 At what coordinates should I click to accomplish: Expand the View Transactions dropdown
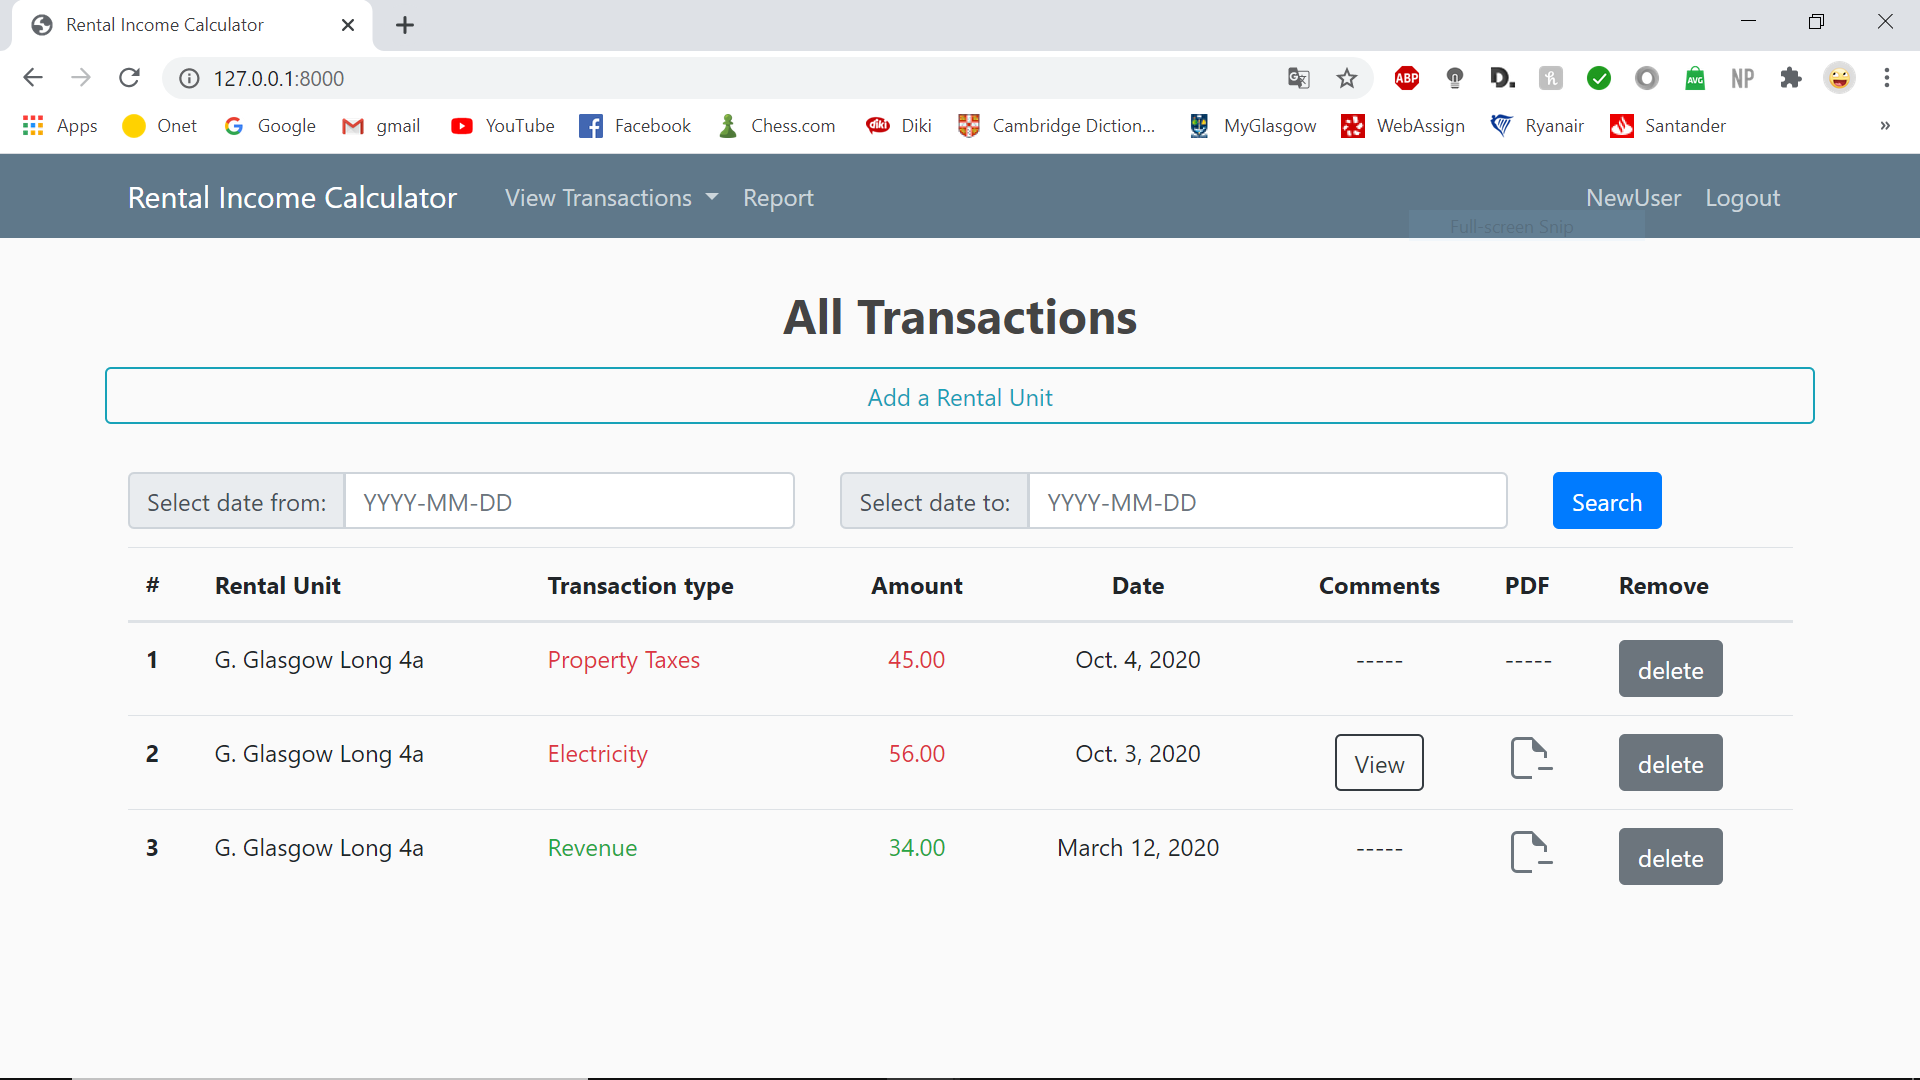(611, 198)
